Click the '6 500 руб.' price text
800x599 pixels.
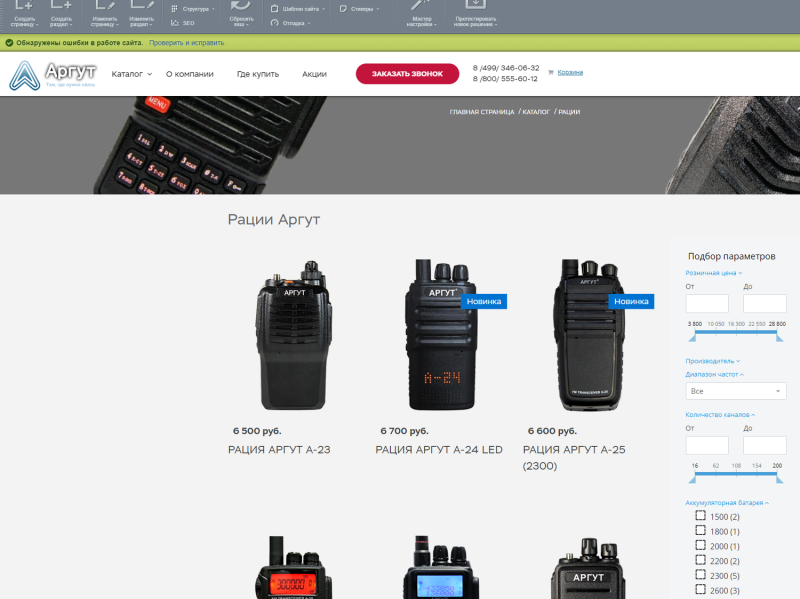(x=257, y=431)
